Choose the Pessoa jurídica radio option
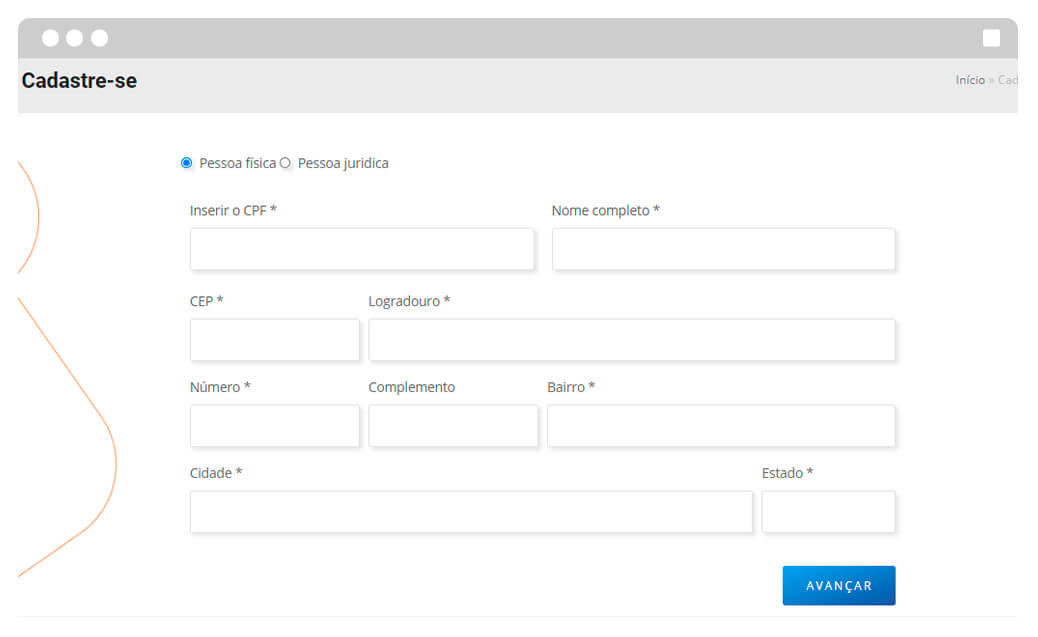1038x637 pixels. click(285, 163)
